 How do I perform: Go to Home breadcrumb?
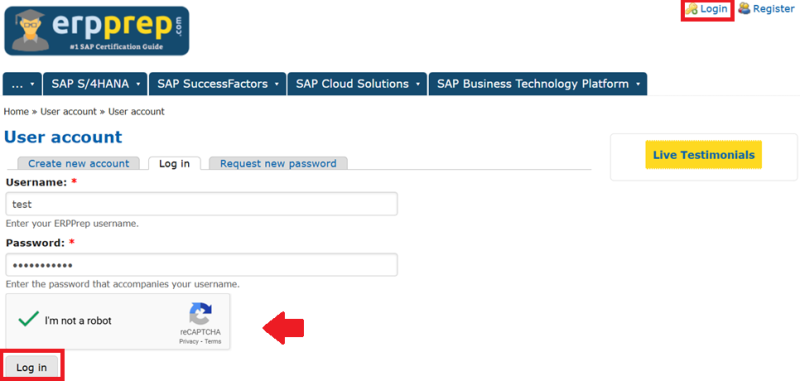(x=16, y=111)
